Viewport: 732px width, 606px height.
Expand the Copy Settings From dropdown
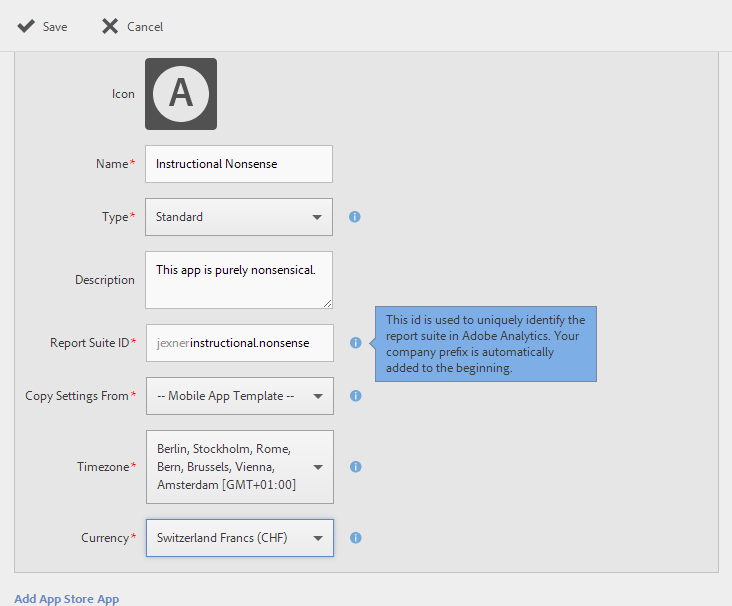240,396
